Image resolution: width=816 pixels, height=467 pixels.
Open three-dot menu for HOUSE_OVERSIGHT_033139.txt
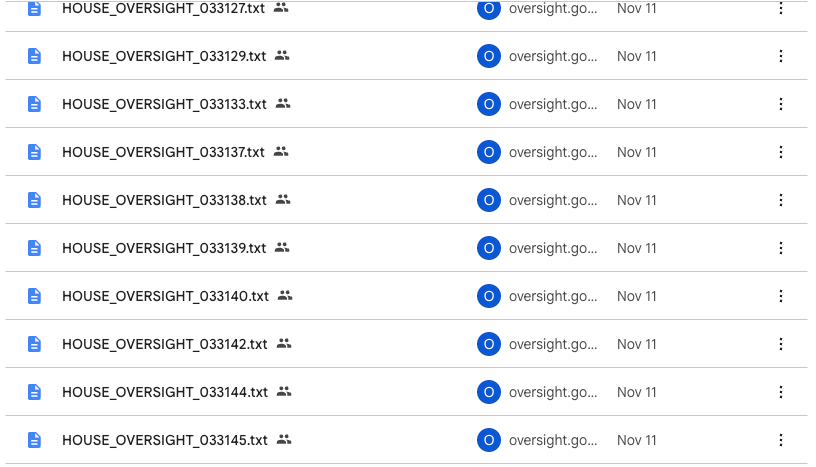pos(781,248)
